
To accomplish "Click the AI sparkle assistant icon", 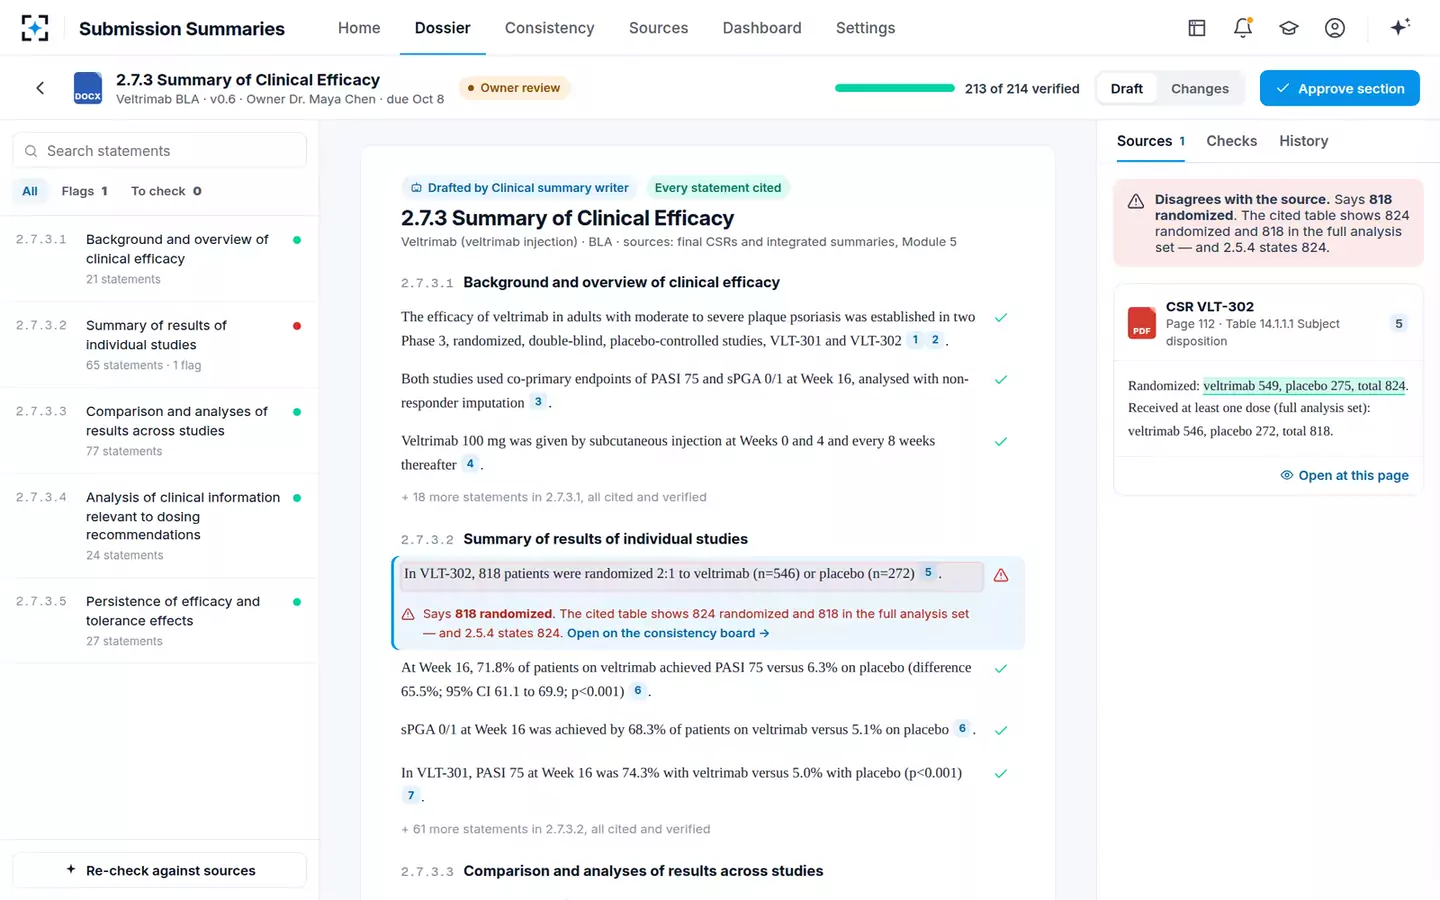I will [x=1400, y=27].
